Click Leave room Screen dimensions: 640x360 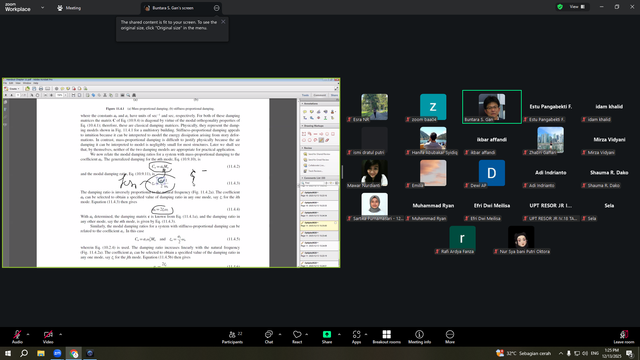click(624, 337)
